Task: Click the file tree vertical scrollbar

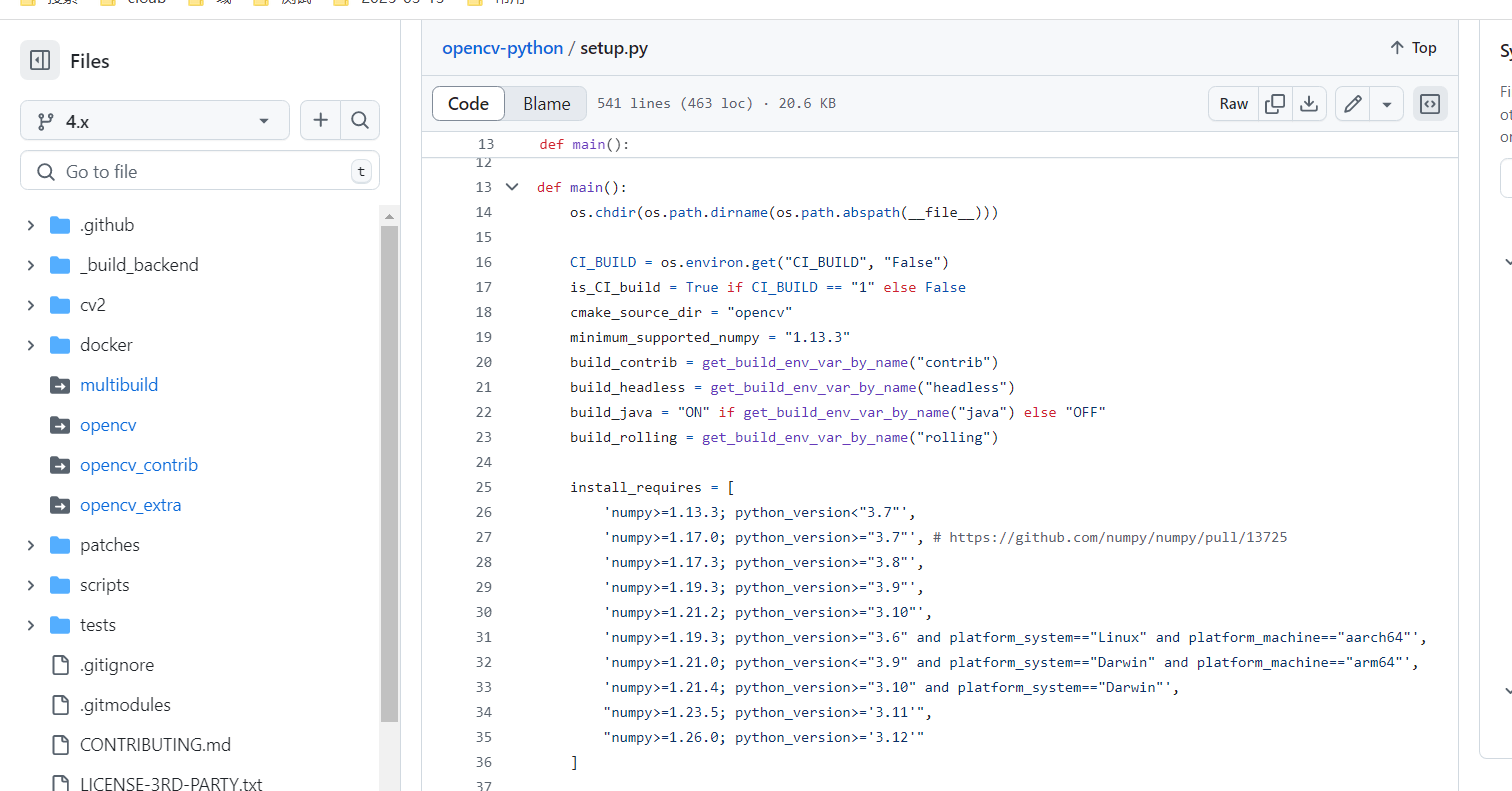Action: click(389, 473)
